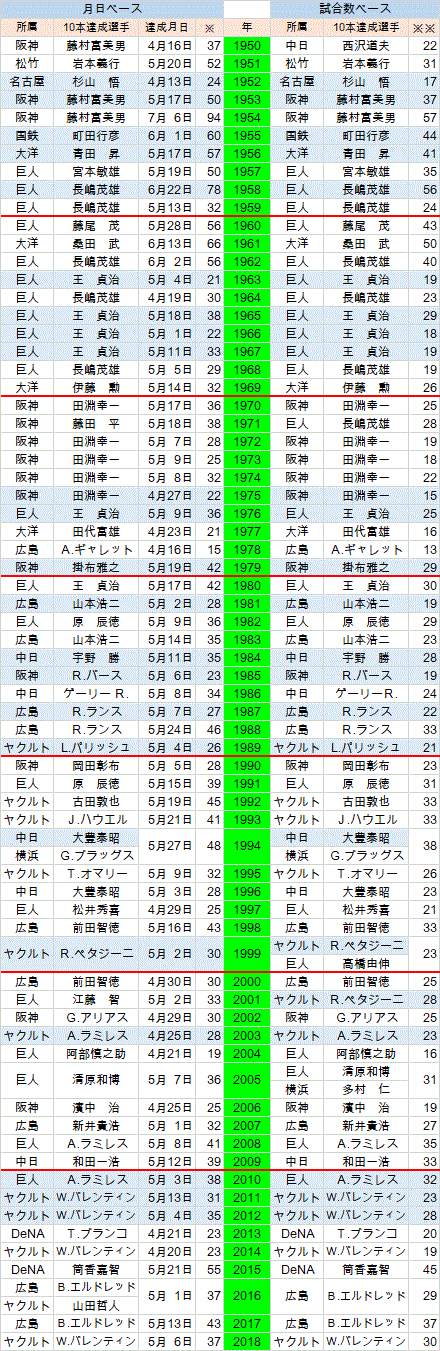Click the green 1969 year cell
Screen dimensions: 440x1351
[247, 388]
